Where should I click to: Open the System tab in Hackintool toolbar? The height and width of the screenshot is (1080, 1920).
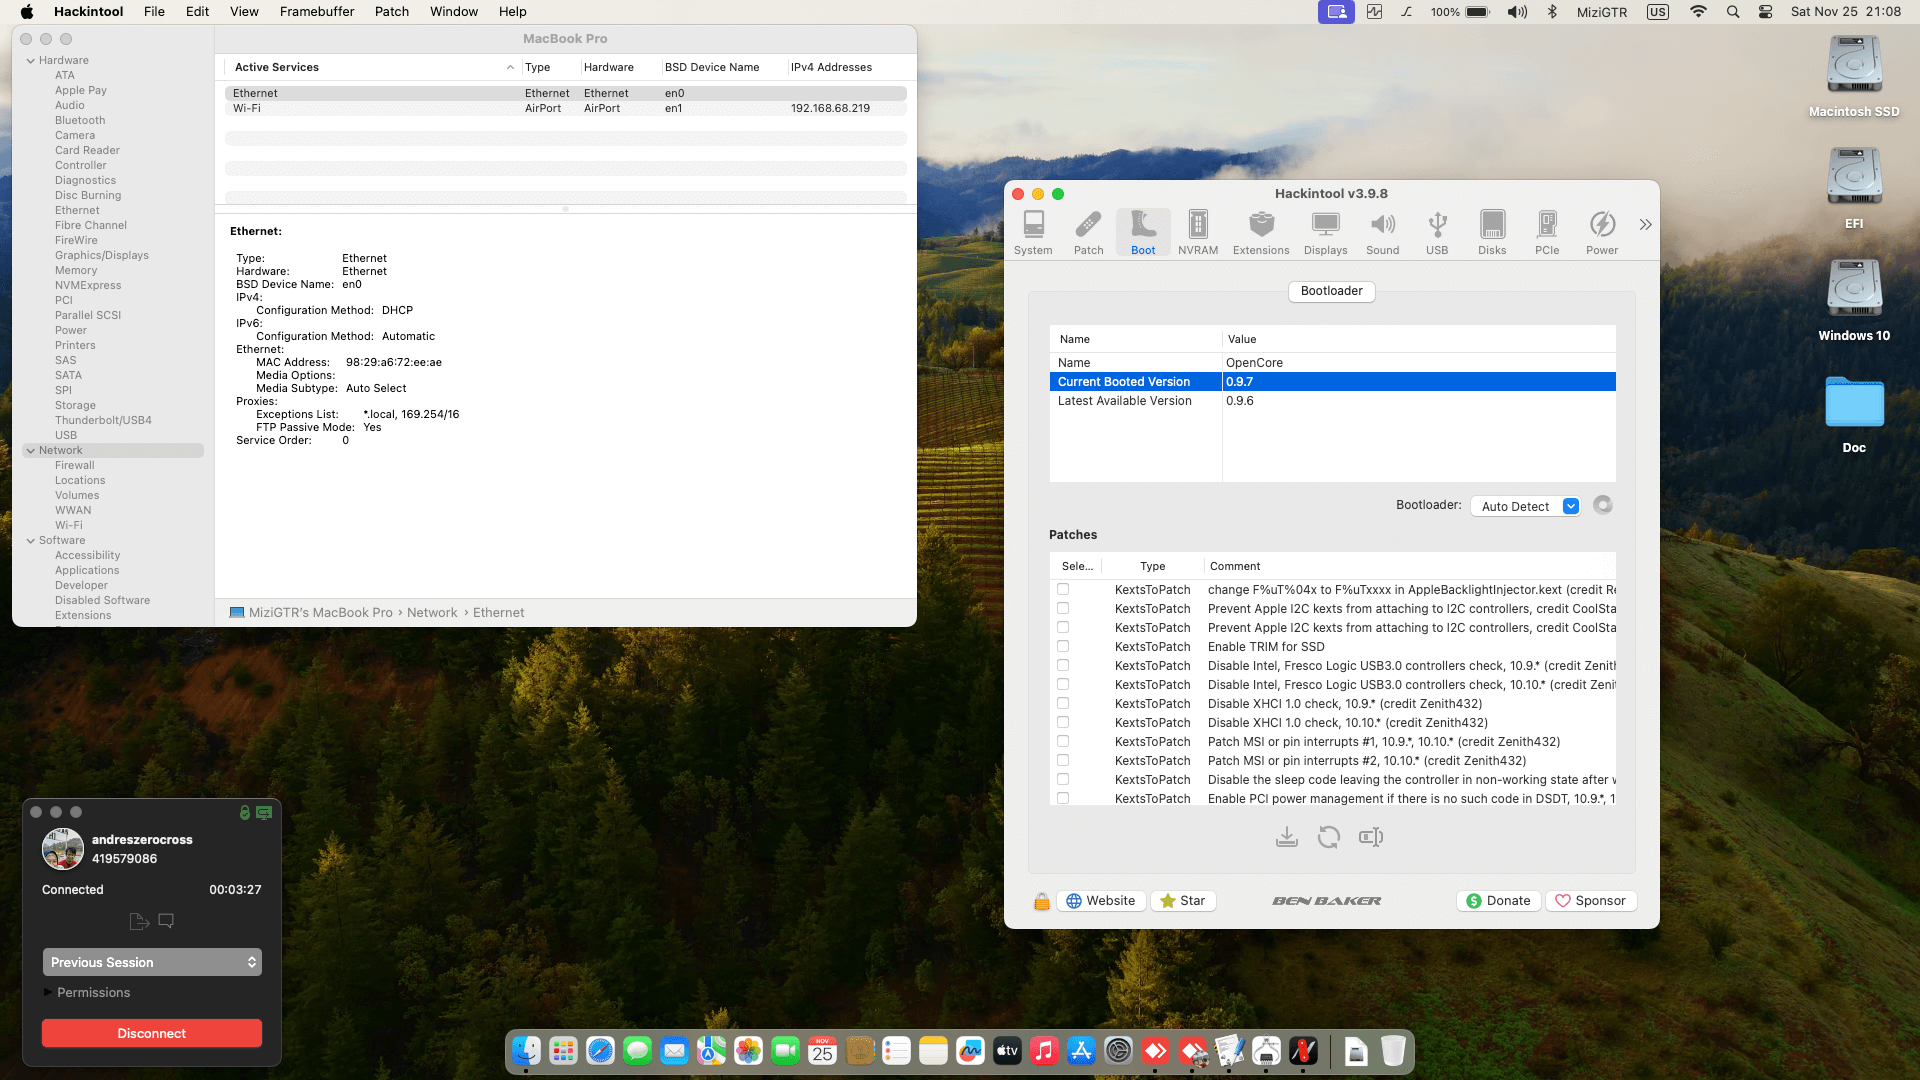point(1033,234)
